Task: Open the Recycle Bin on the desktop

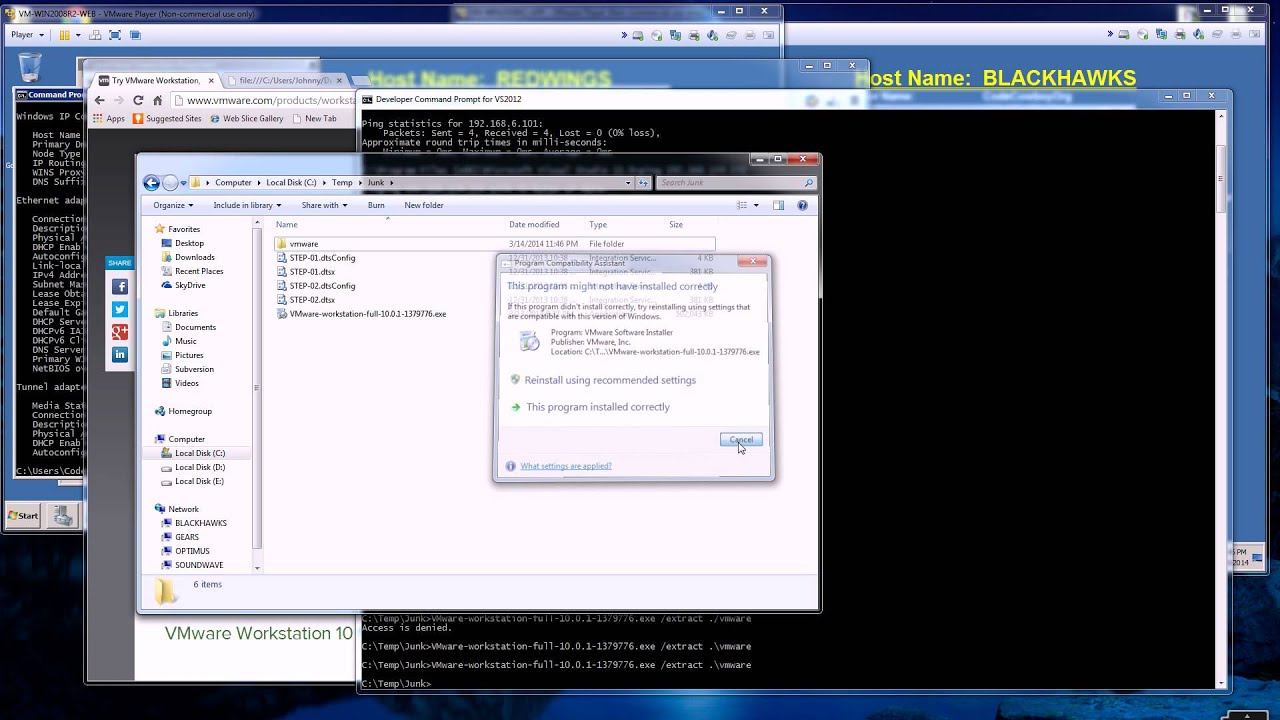Action: pyautogui.click(x=30, y=68)
